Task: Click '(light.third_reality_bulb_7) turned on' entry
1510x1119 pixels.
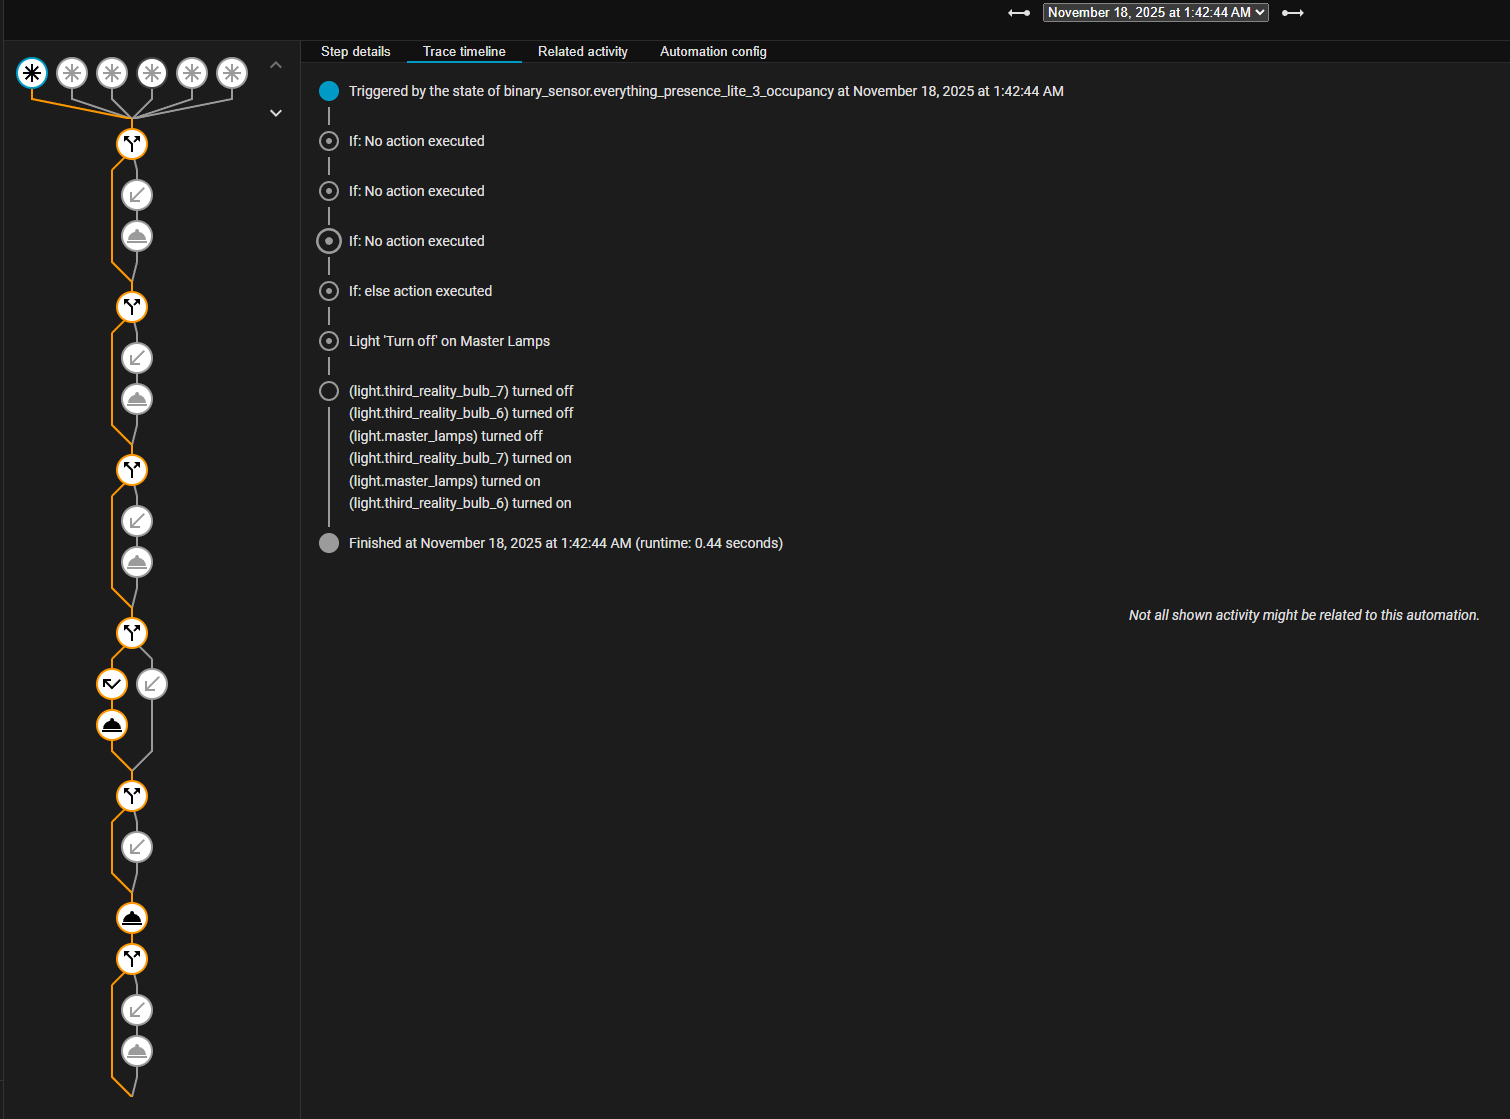Action: point(460,458)
